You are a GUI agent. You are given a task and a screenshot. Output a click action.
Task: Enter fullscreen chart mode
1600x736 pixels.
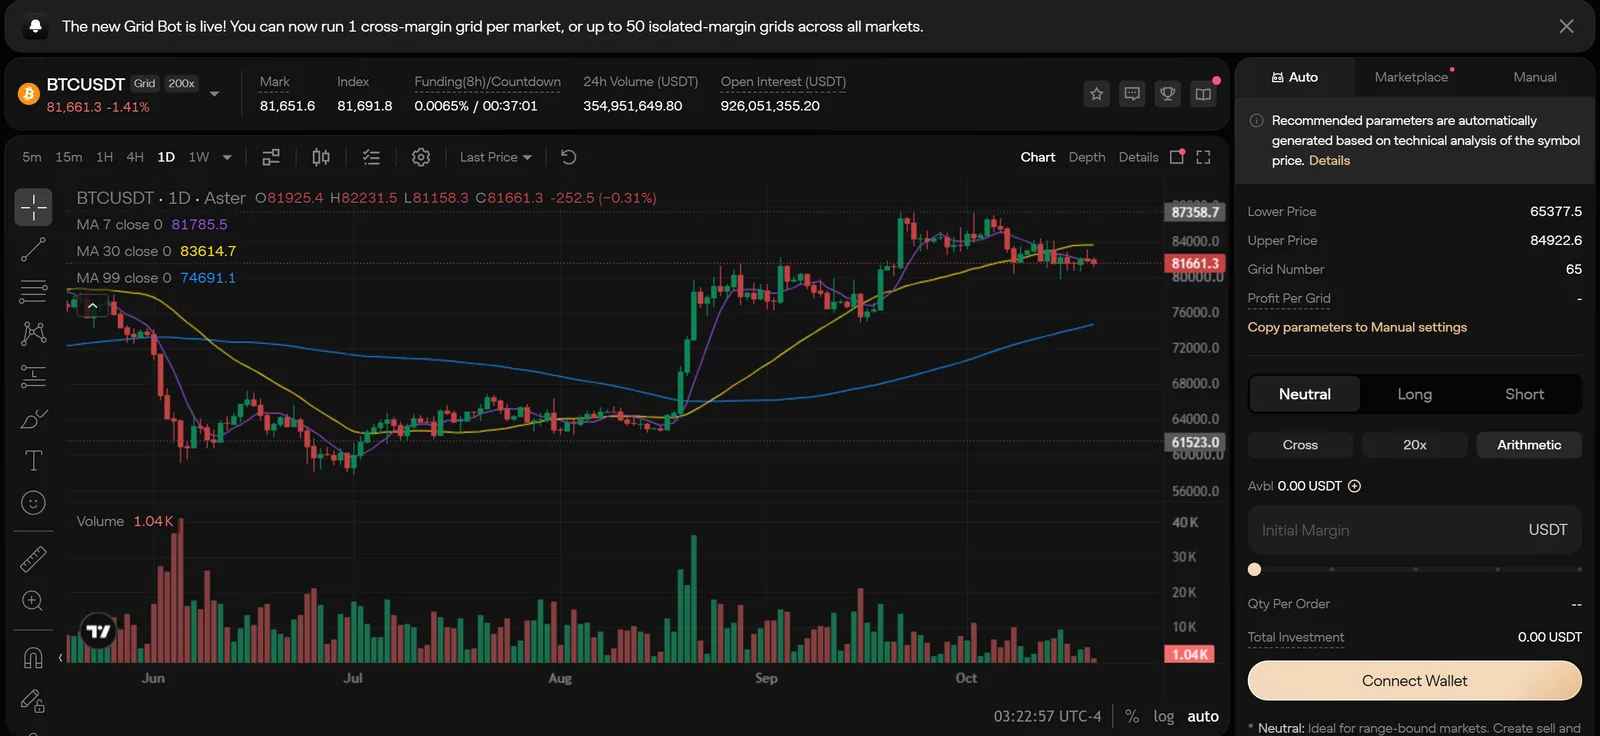(x=1204, y=157)
